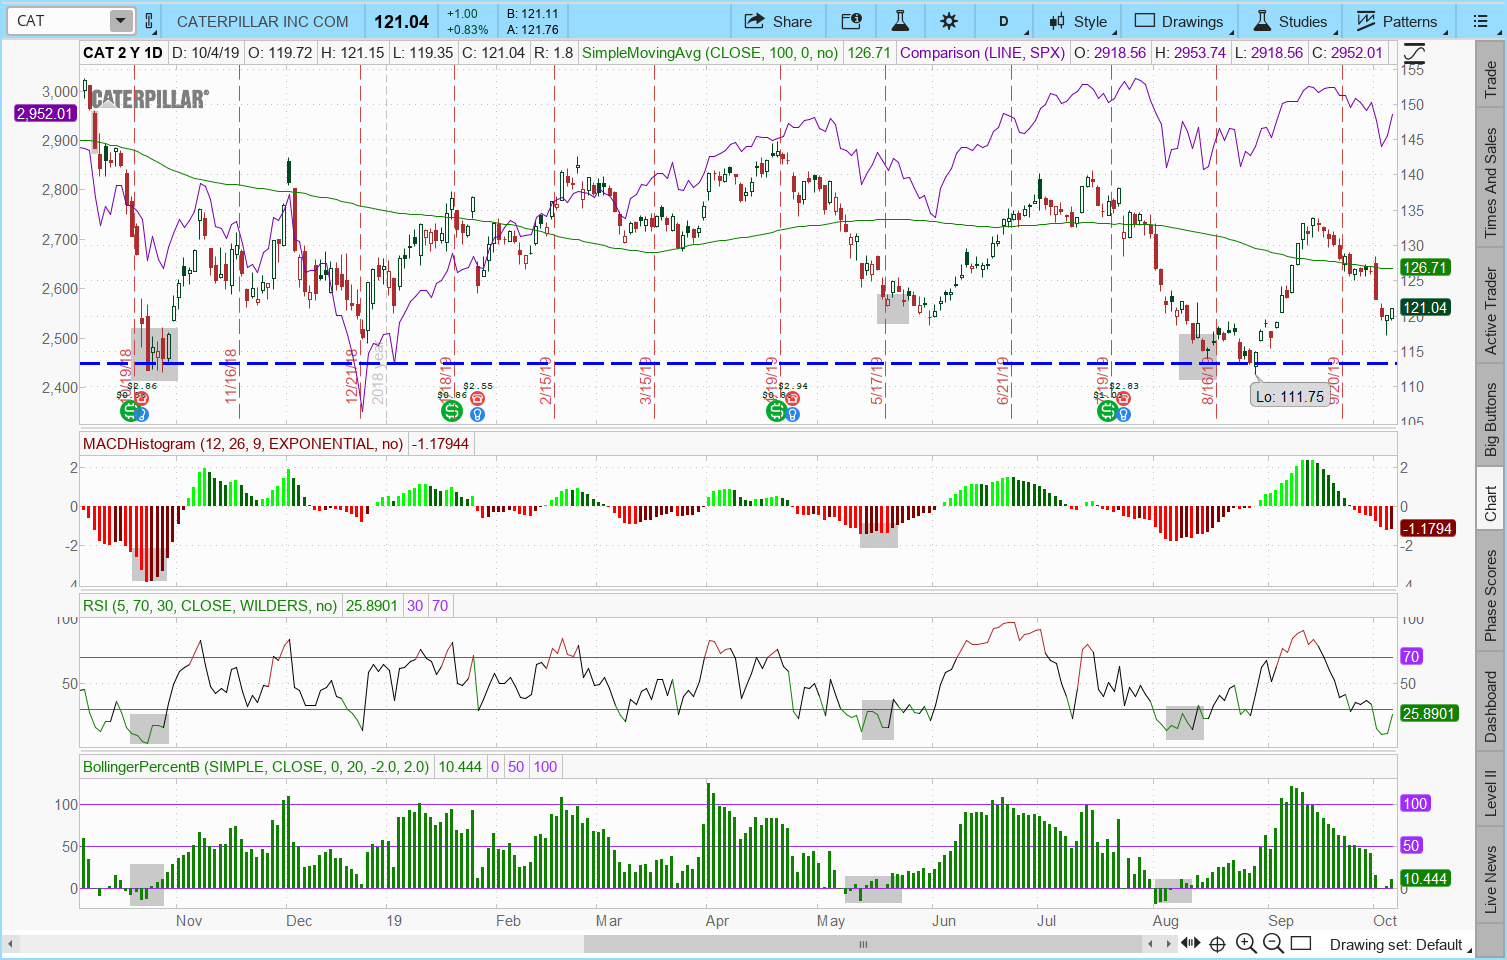Expand the Style dropdown menu

[x=1078, y=21]
